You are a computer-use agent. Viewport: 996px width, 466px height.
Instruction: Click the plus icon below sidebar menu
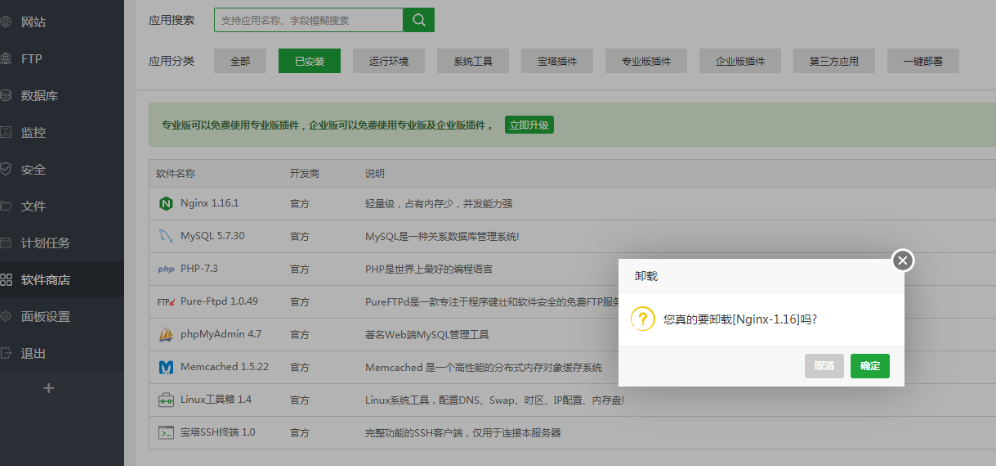[x=48, y=388]
